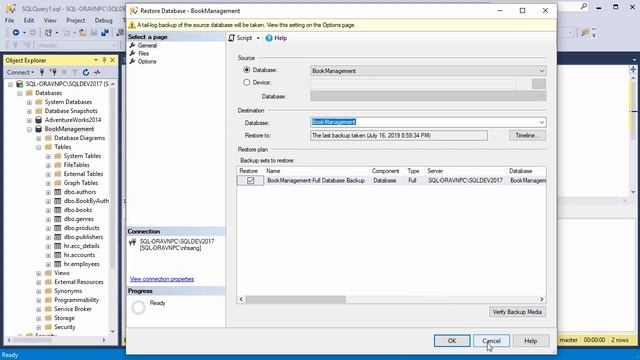Click the right arrow of backup sets scrollbar
This screenshot has width=640, height=360.
coord(542,300)
